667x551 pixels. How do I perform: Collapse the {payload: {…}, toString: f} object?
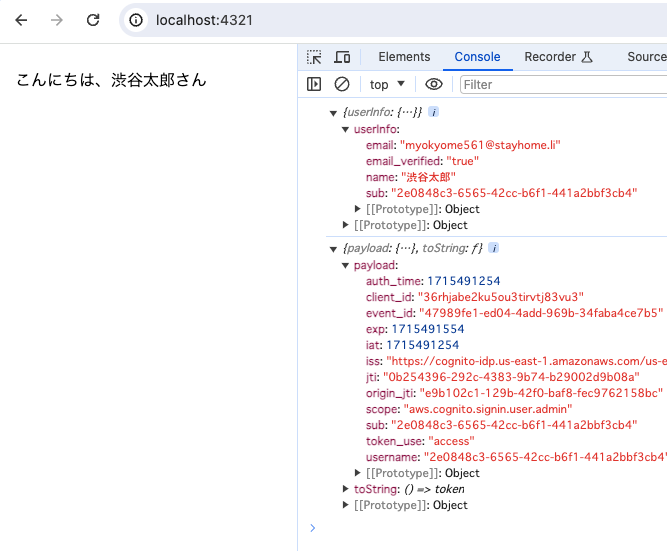(333, 249)
